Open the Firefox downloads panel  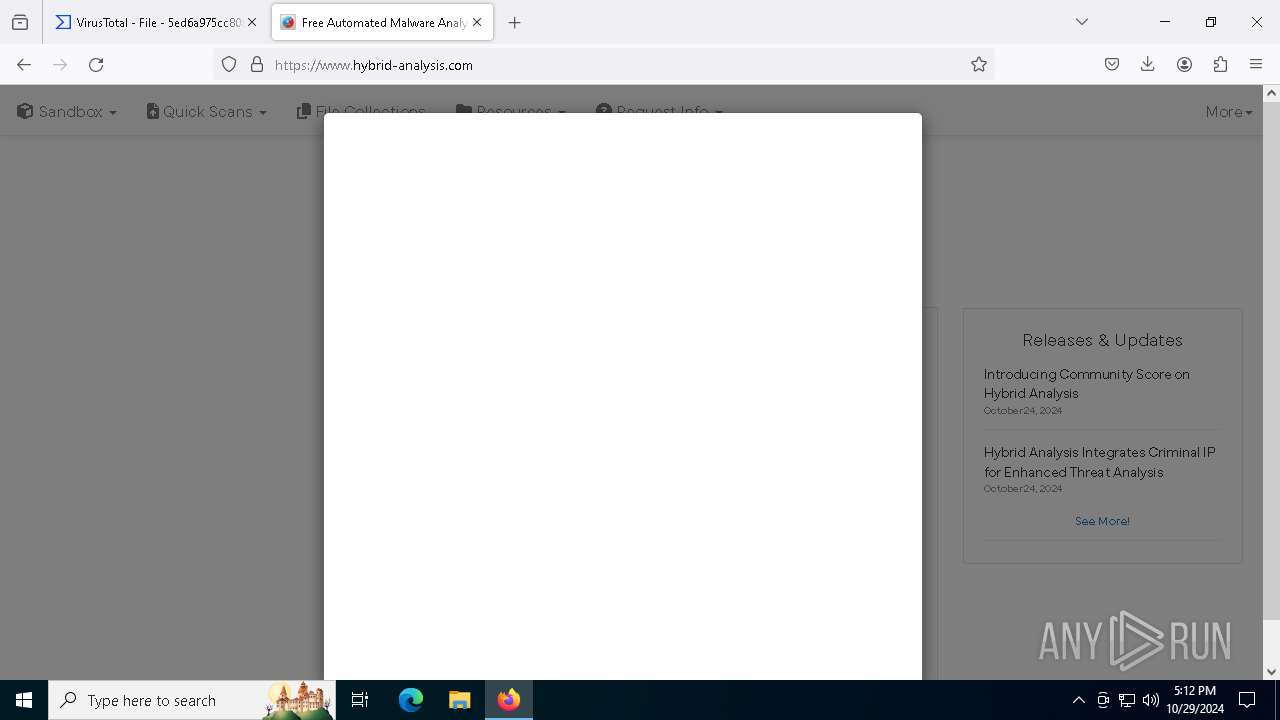coord(1148,64)
